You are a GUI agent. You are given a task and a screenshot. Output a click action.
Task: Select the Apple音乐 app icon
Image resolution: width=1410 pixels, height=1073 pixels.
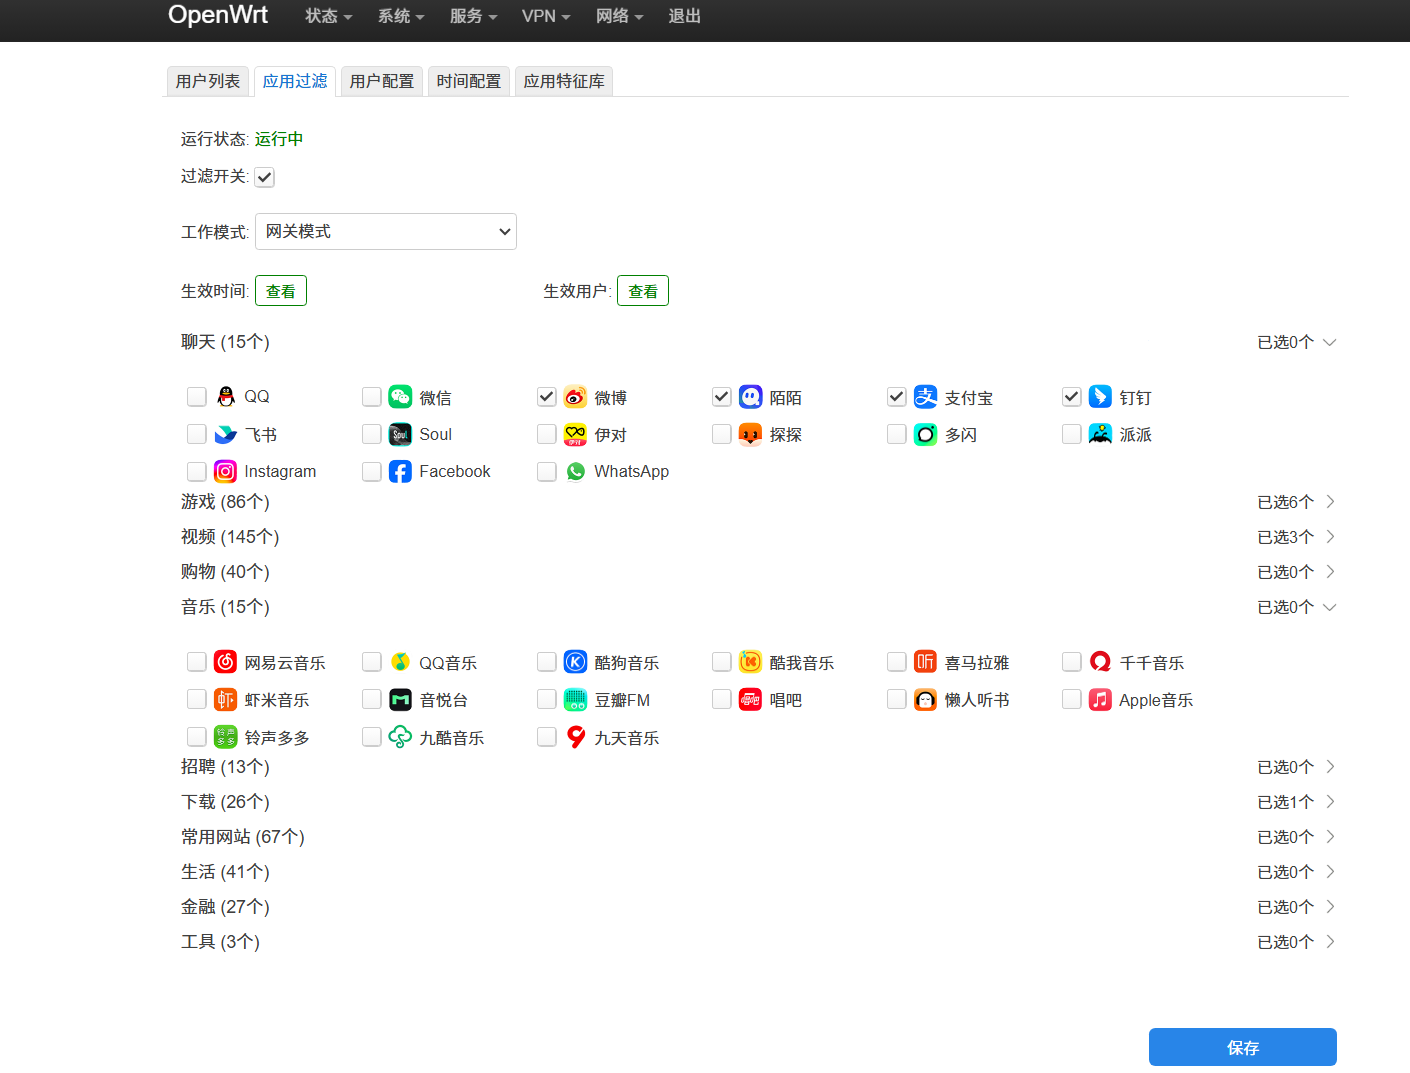click(x=1100, y=699)
